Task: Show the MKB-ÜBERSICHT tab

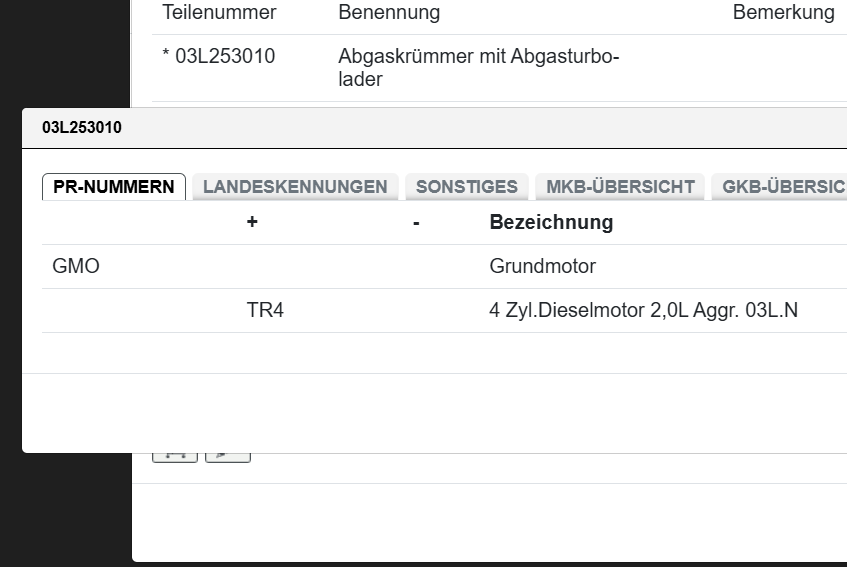Action: coord(620,187)
